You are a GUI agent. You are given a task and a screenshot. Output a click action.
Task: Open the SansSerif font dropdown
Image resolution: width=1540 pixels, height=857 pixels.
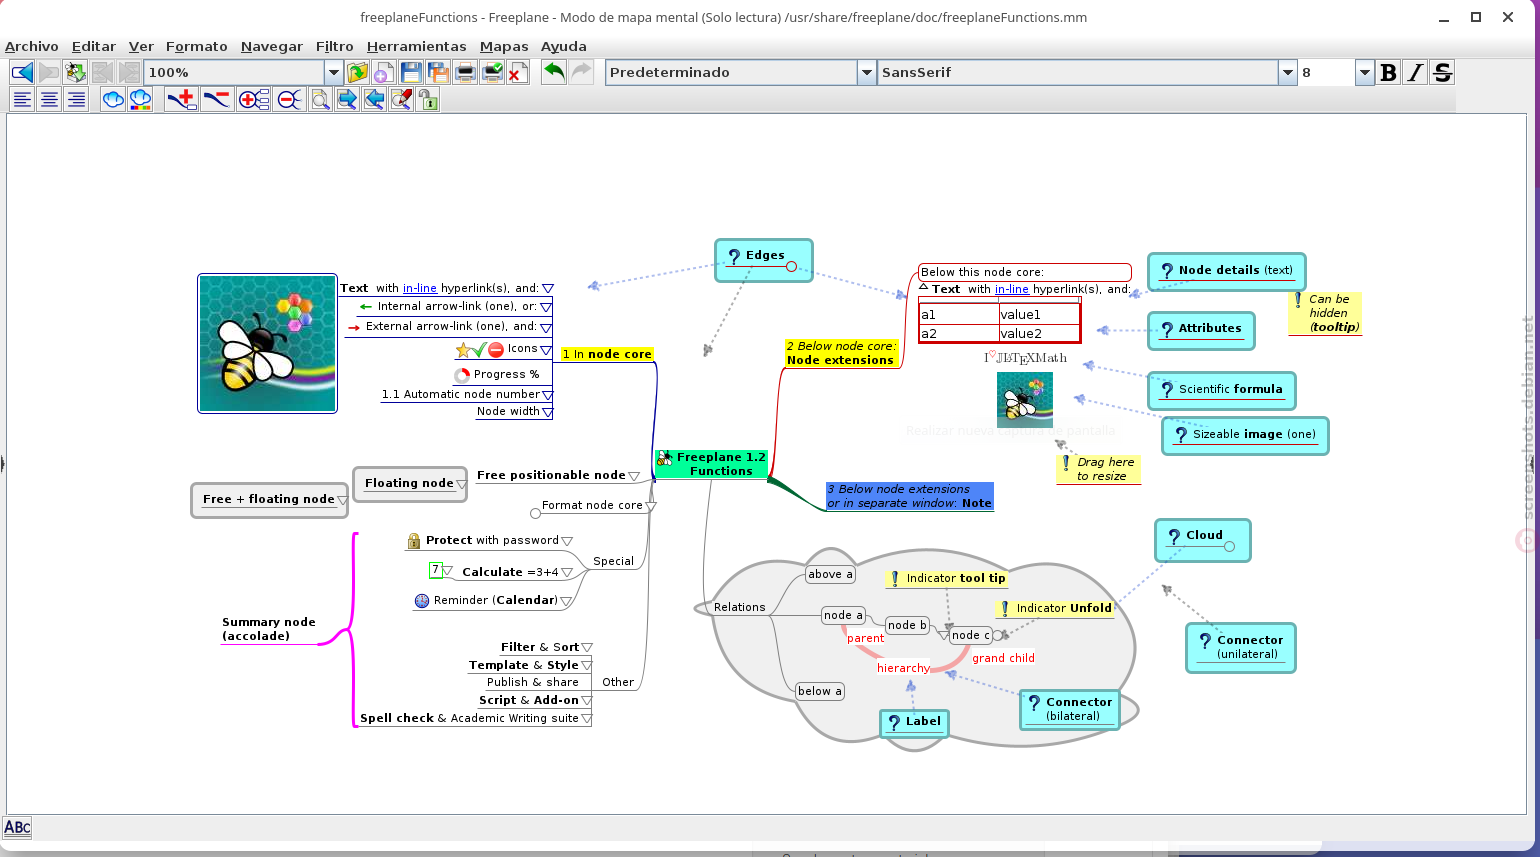coord(1287,72)
